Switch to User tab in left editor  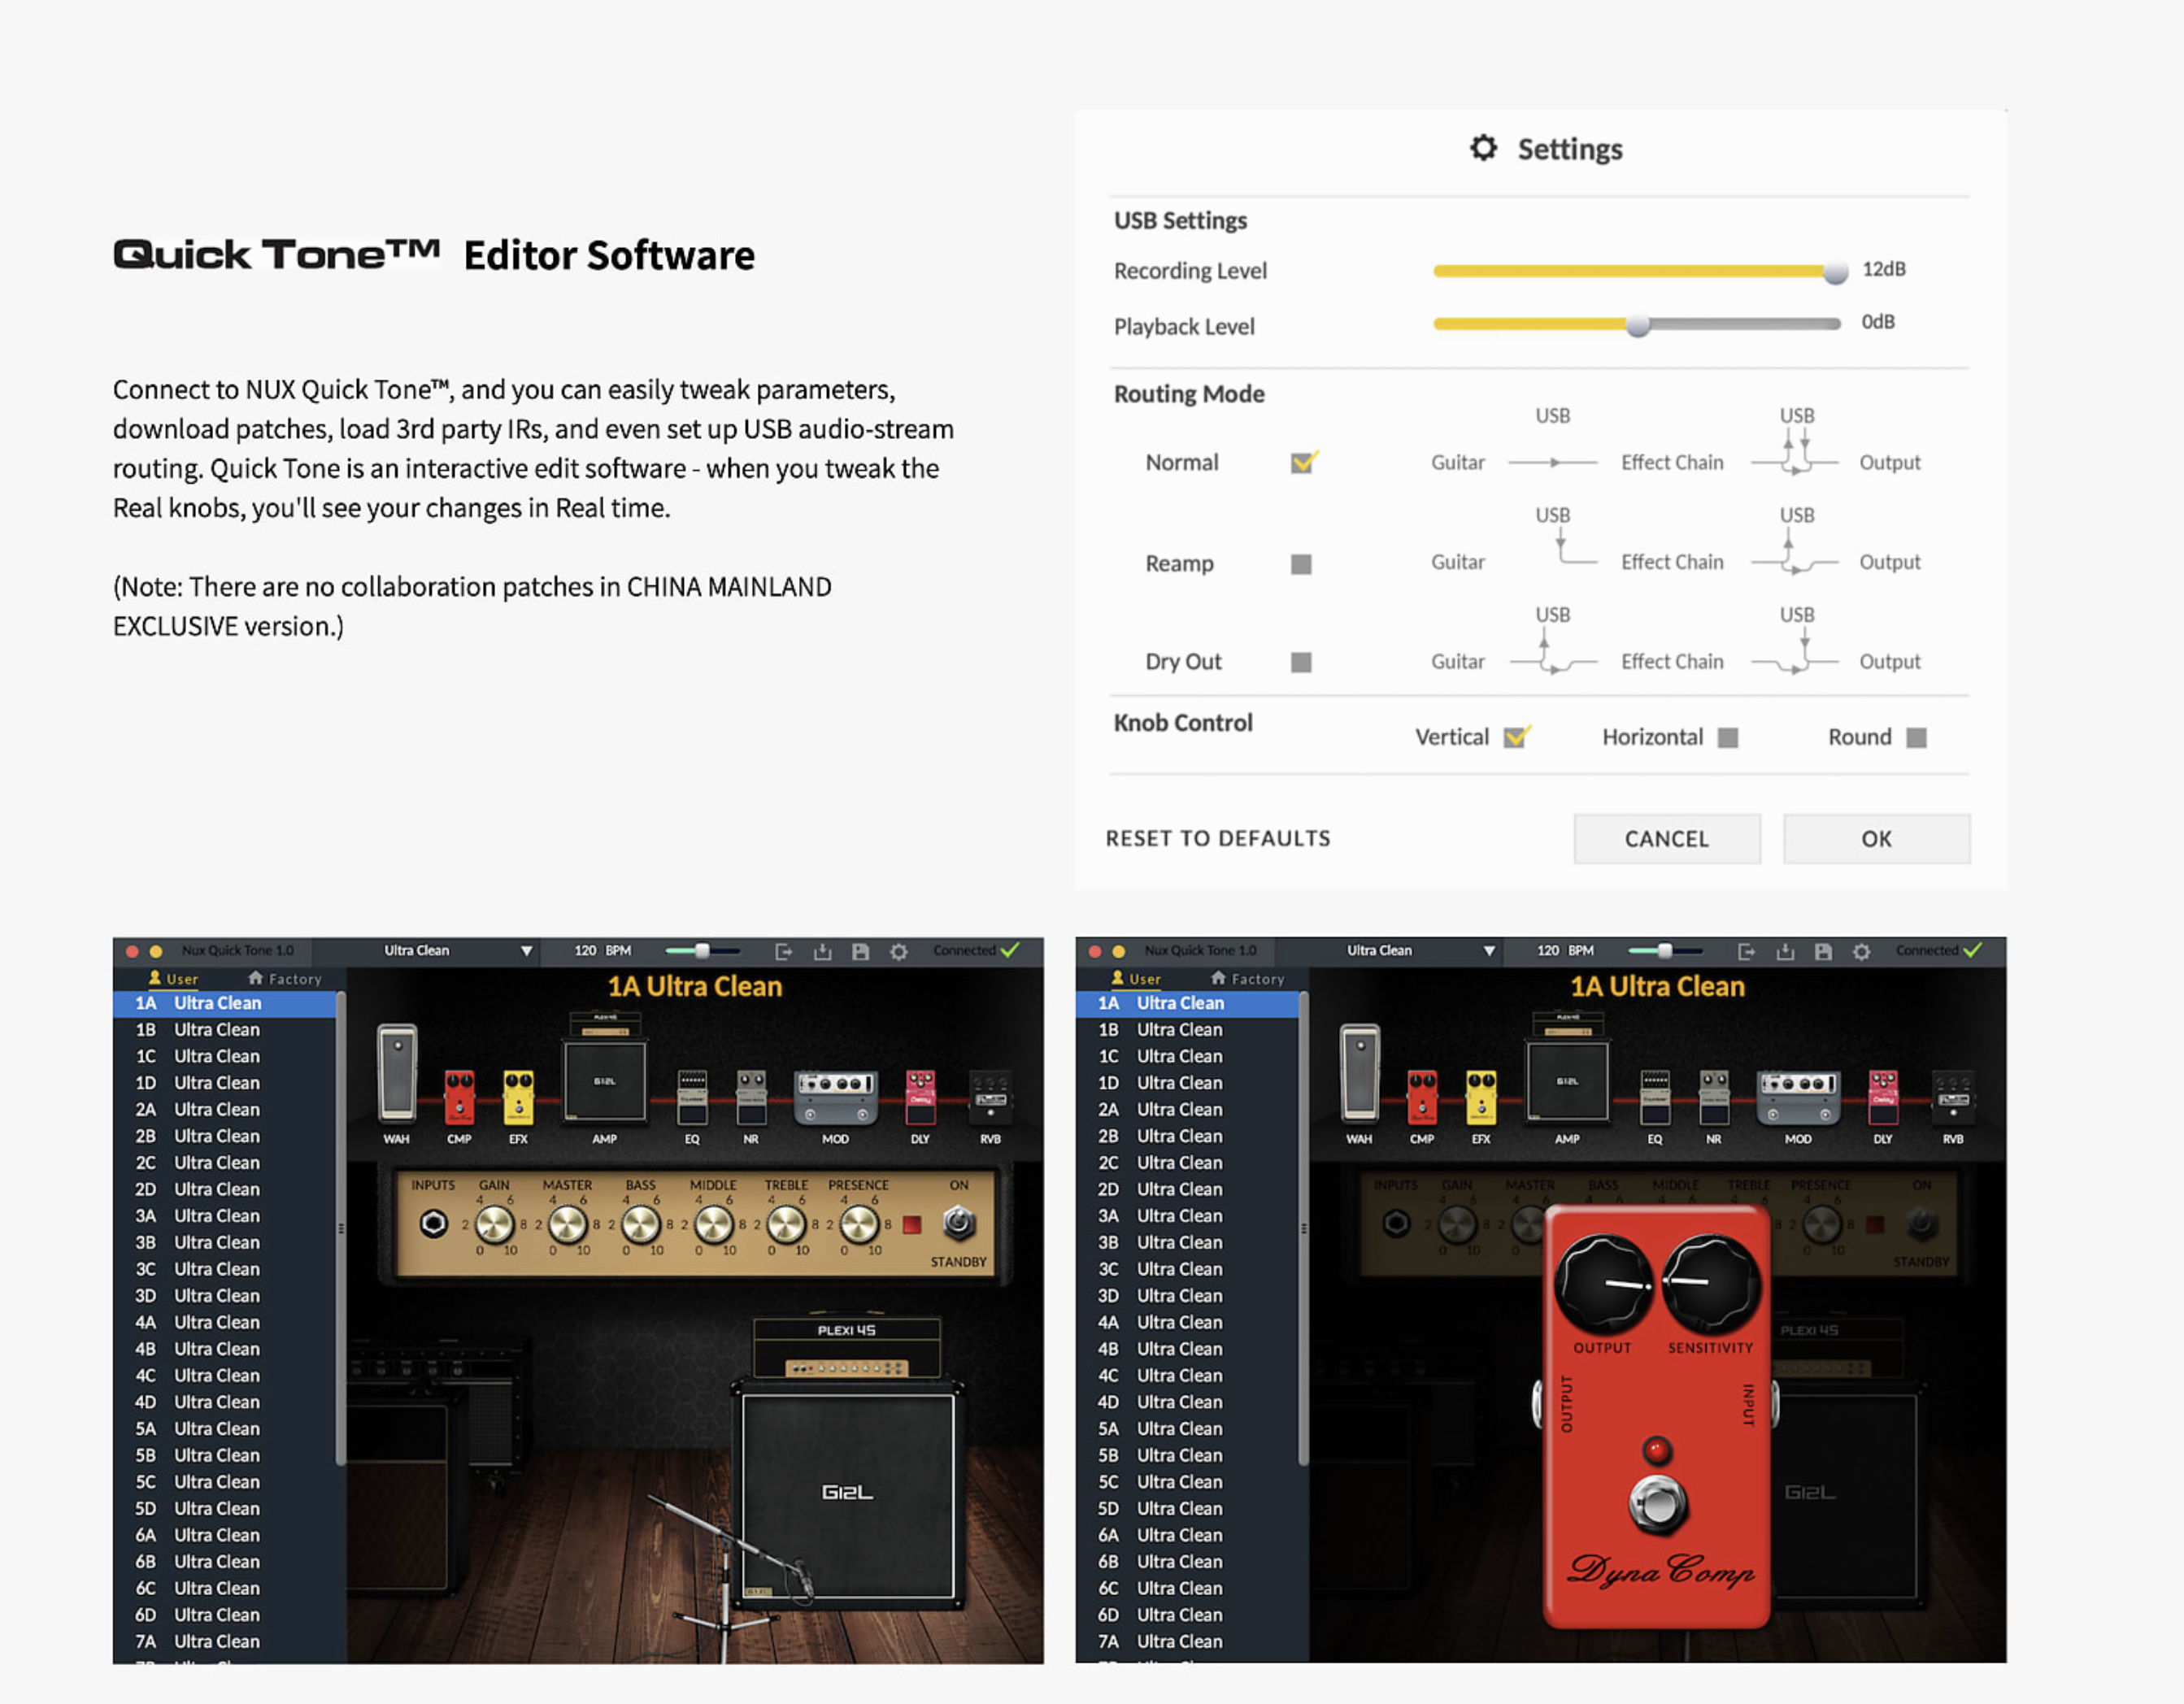click(173, 979)
